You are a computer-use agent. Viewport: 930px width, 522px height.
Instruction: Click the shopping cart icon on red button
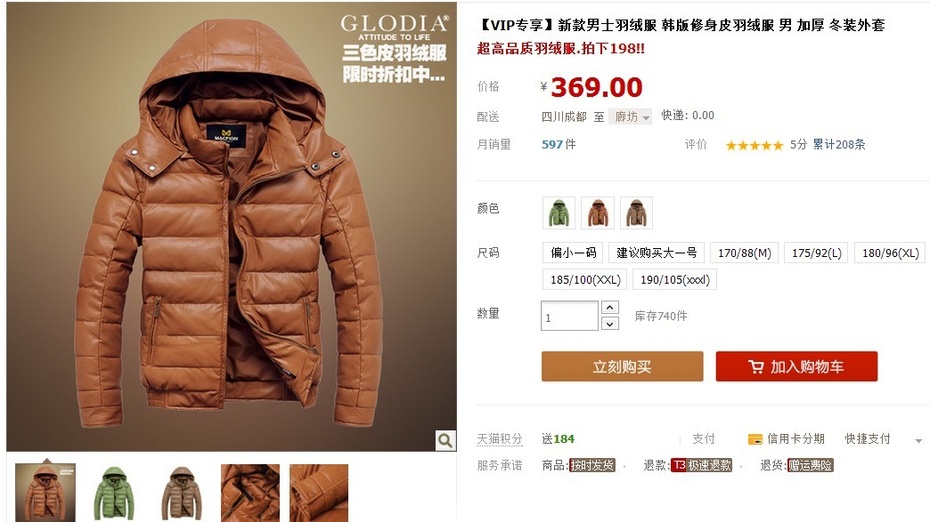pos(756,367)
